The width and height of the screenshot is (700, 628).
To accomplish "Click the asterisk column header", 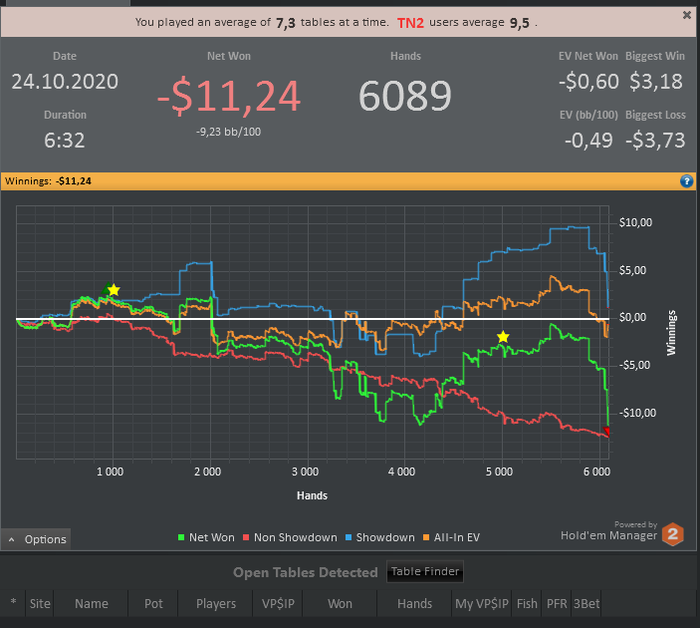I will 13,603.
